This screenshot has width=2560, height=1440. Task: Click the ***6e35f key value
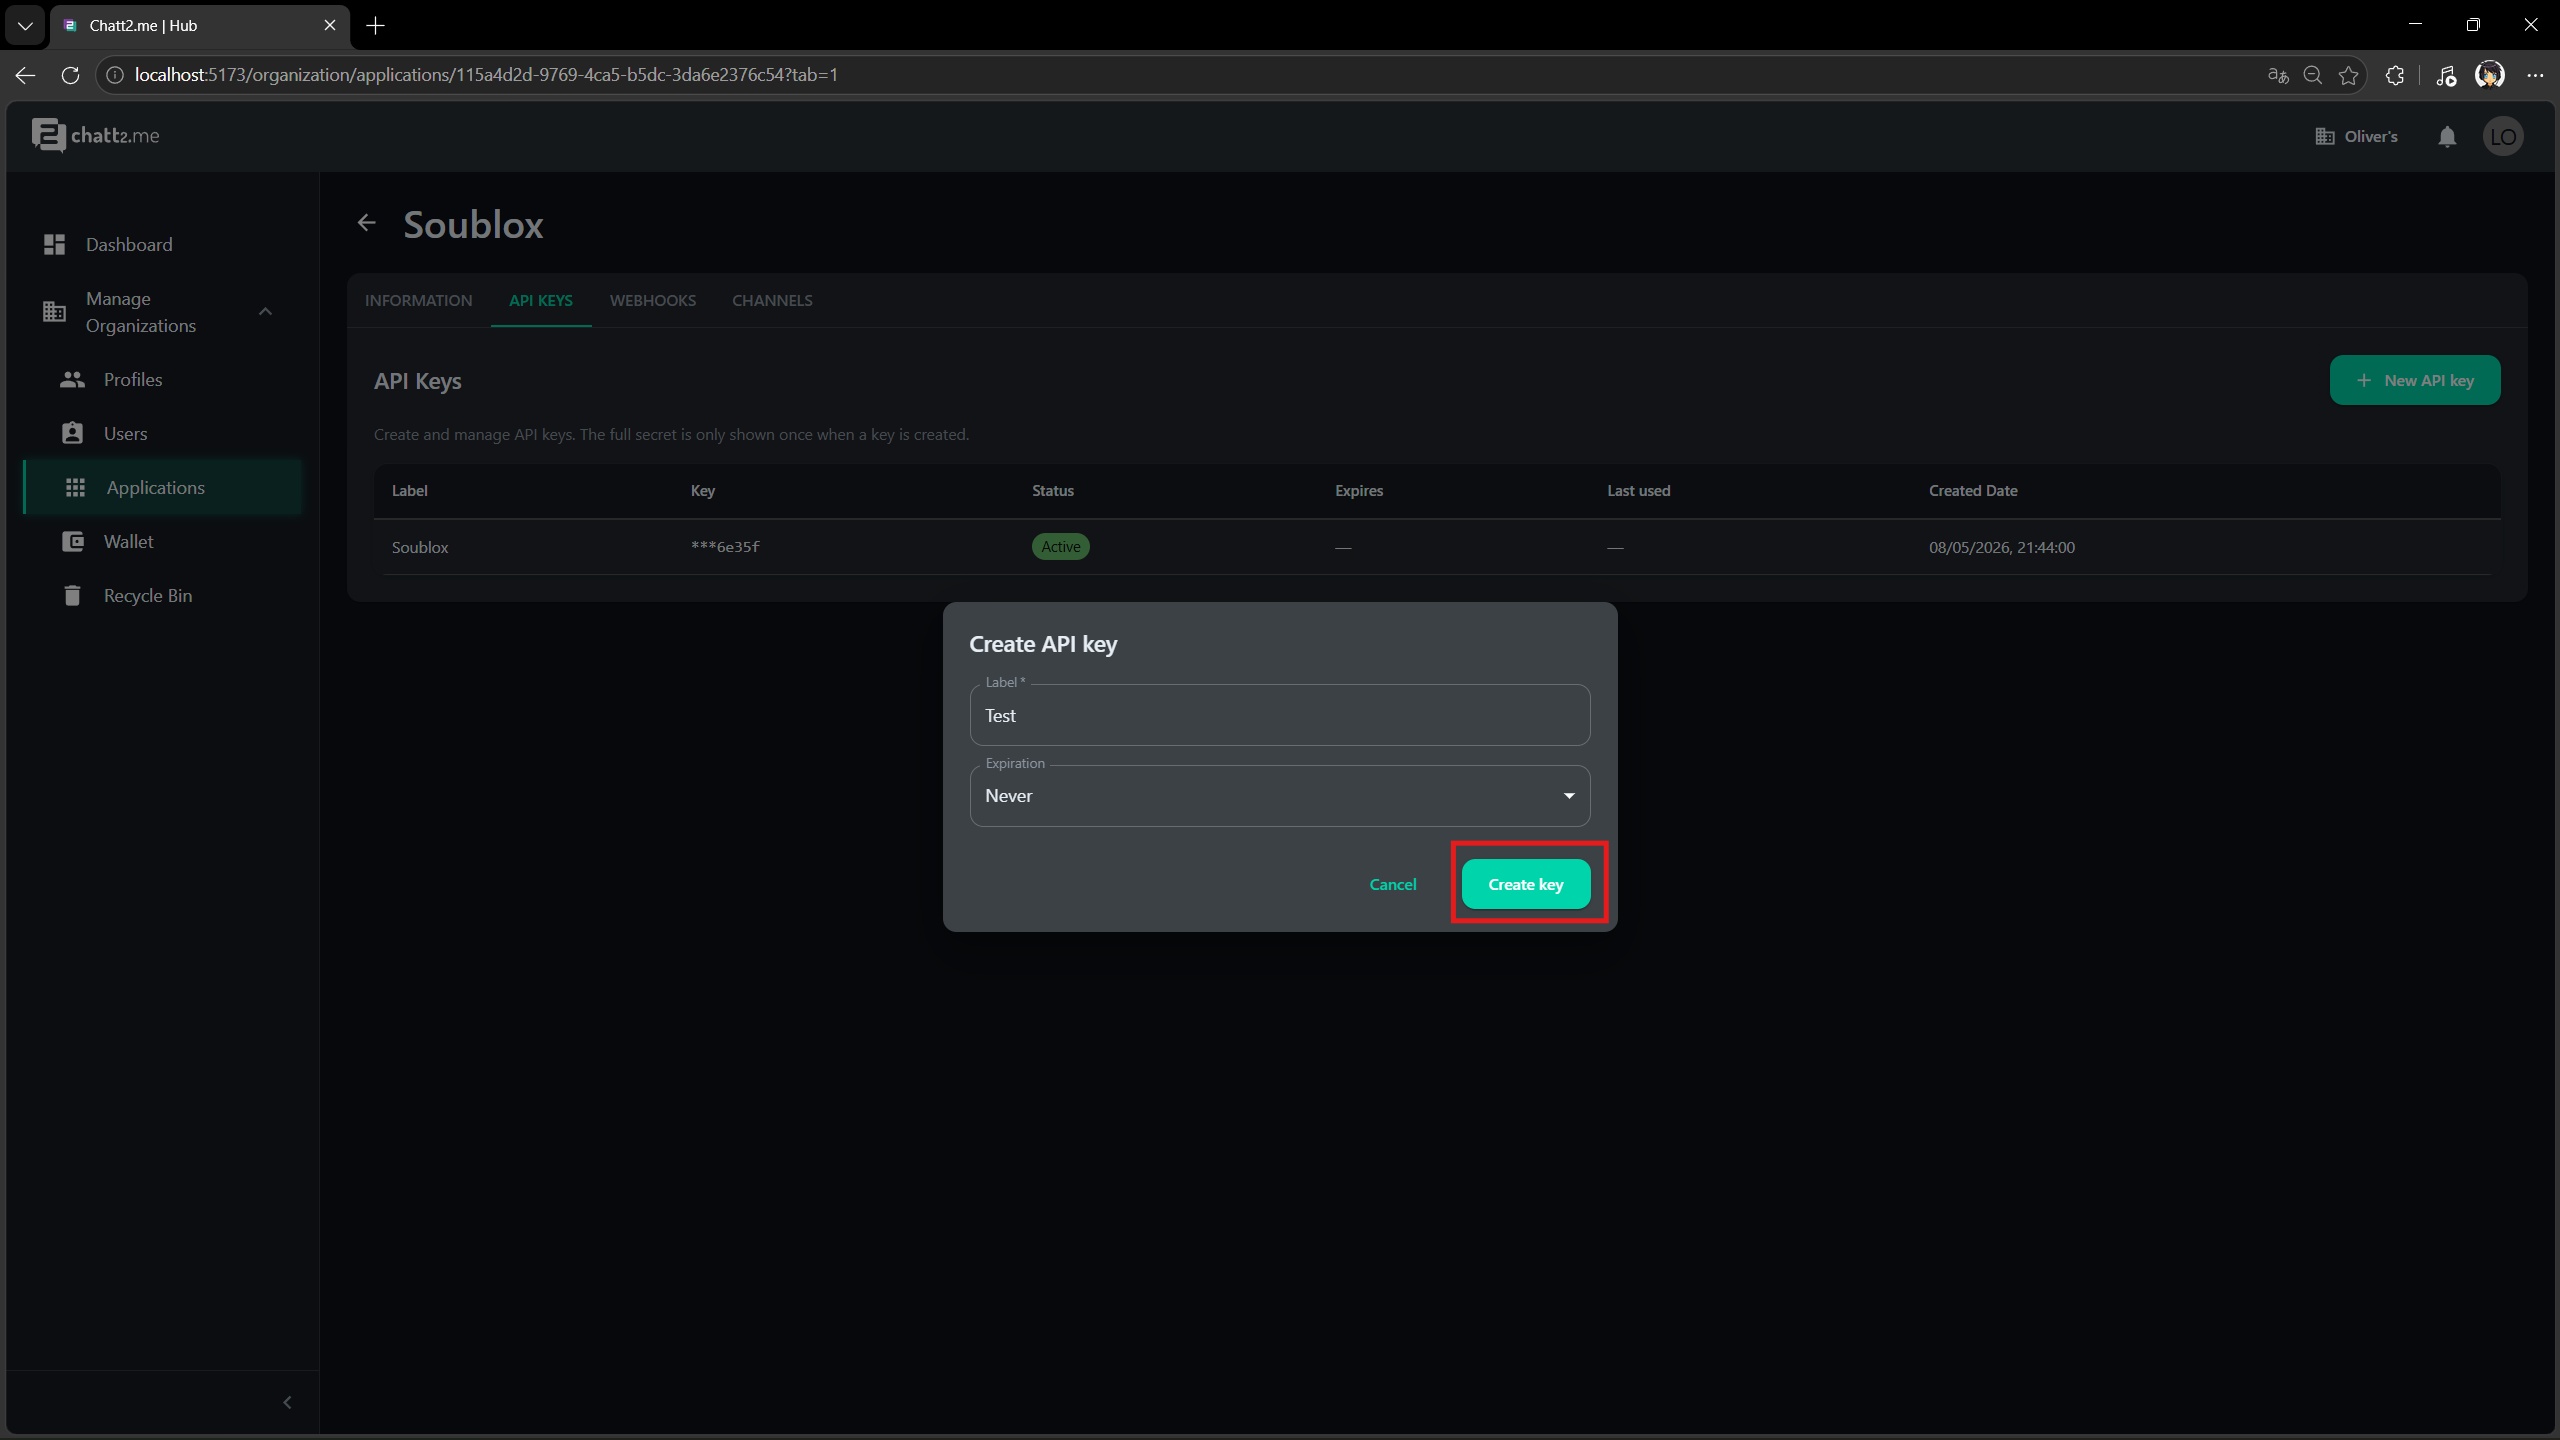point(725,547)
